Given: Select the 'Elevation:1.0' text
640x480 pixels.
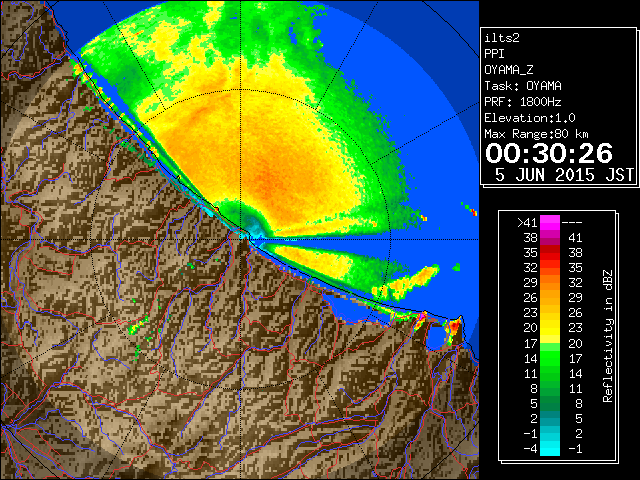Looking at the screenshot, I should click(x=530, y=118).
